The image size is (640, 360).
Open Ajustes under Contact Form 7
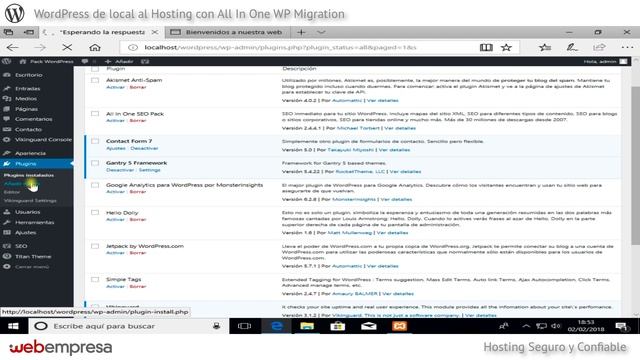[116, 148]
